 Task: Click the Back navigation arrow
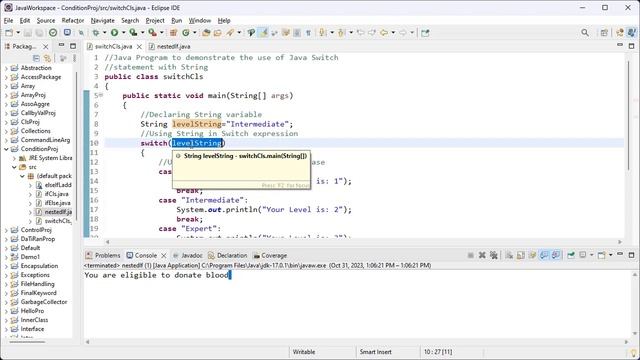point(384,33)
